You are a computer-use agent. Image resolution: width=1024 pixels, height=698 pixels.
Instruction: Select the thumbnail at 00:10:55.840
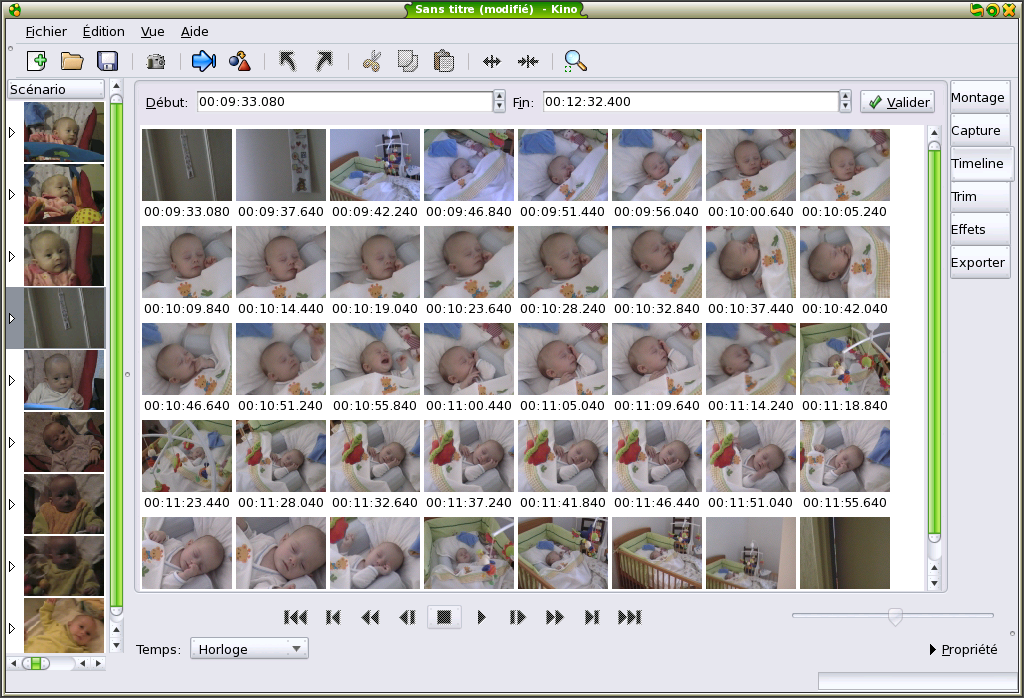375,359
